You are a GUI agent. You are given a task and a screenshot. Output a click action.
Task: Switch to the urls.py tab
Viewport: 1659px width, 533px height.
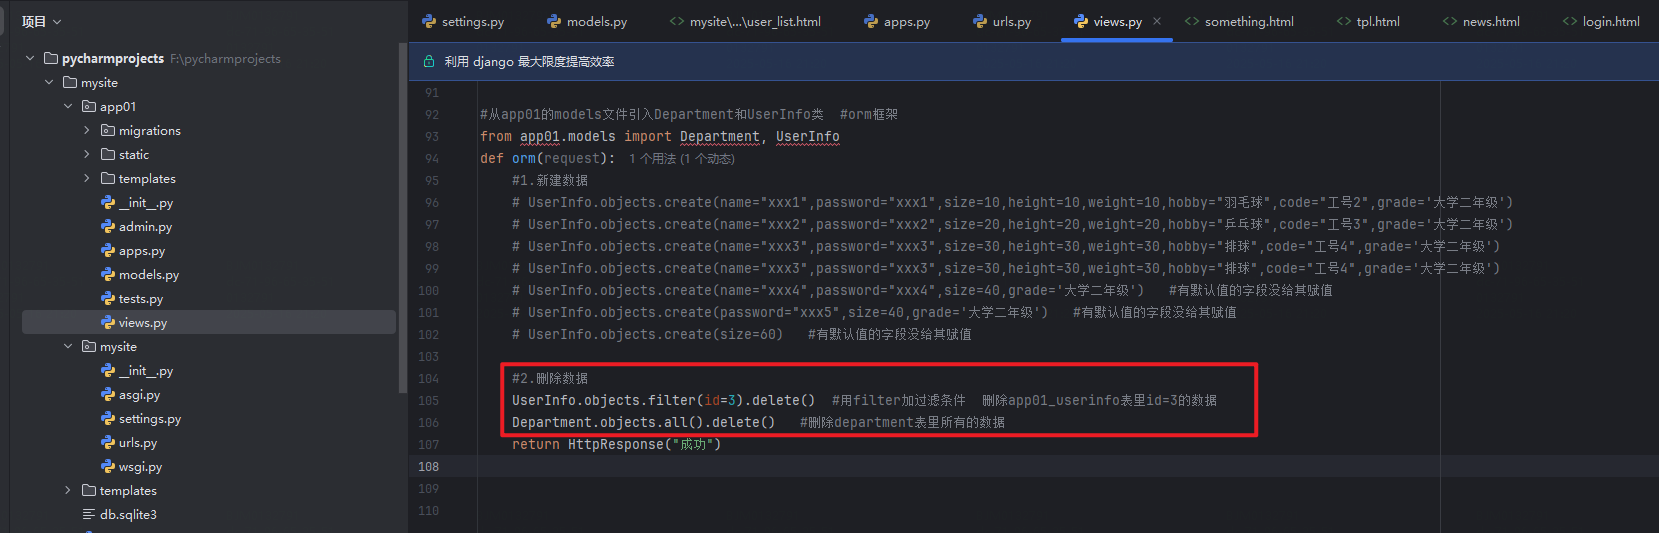tap(1002, 21)
